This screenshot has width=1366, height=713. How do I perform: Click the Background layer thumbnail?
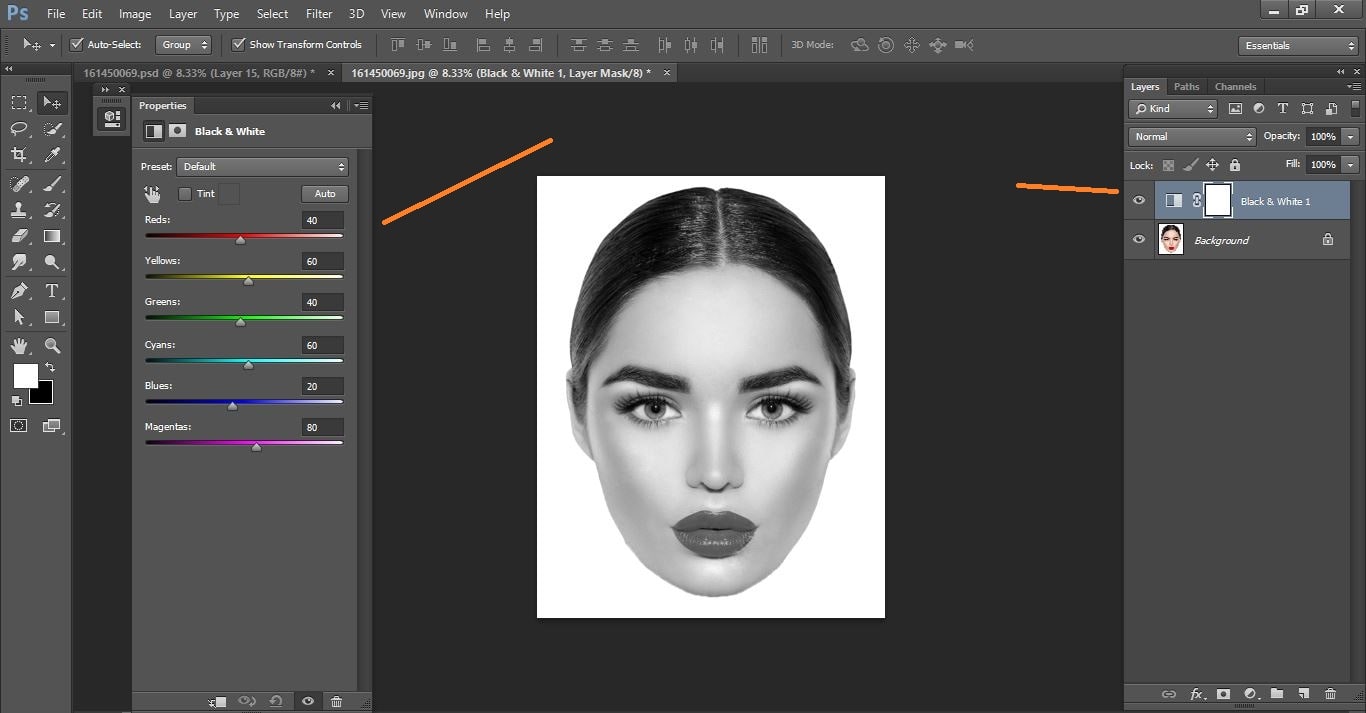1170,239
